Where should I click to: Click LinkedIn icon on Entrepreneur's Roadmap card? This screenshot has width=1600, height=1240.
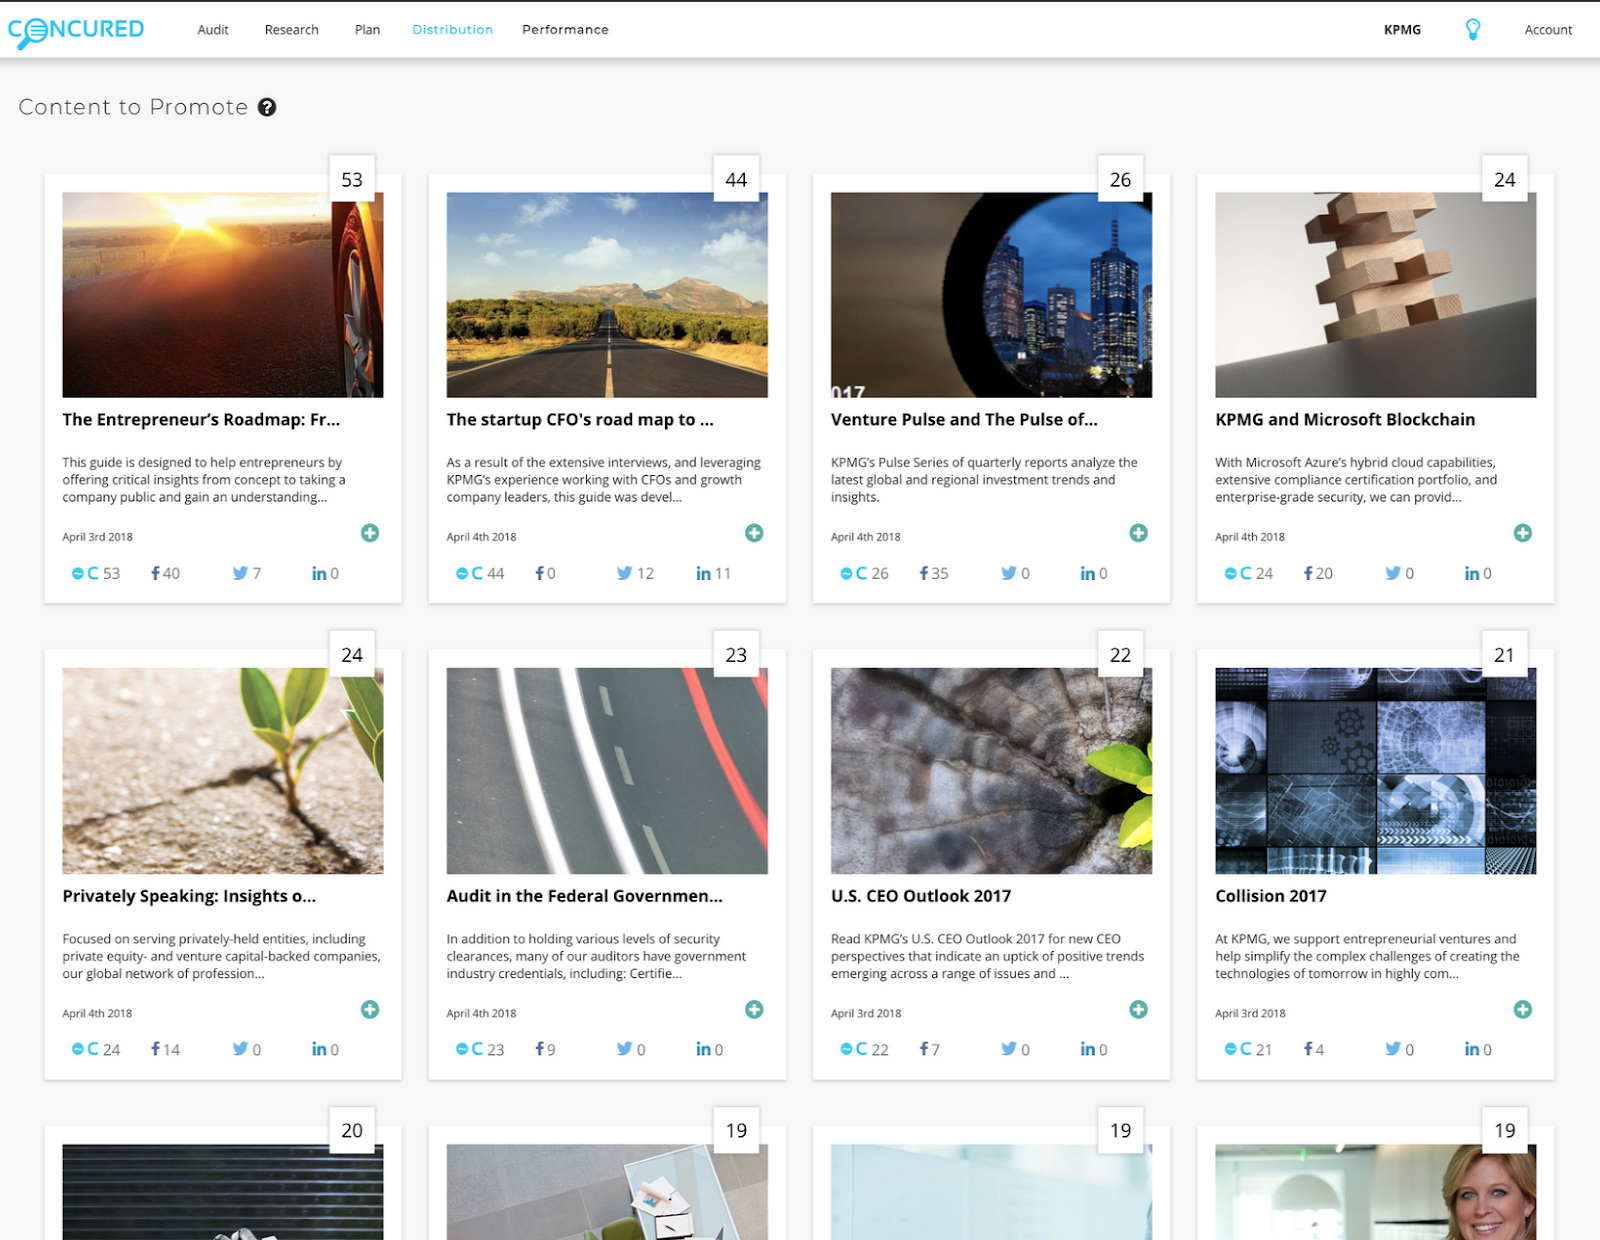pos(319,573)
